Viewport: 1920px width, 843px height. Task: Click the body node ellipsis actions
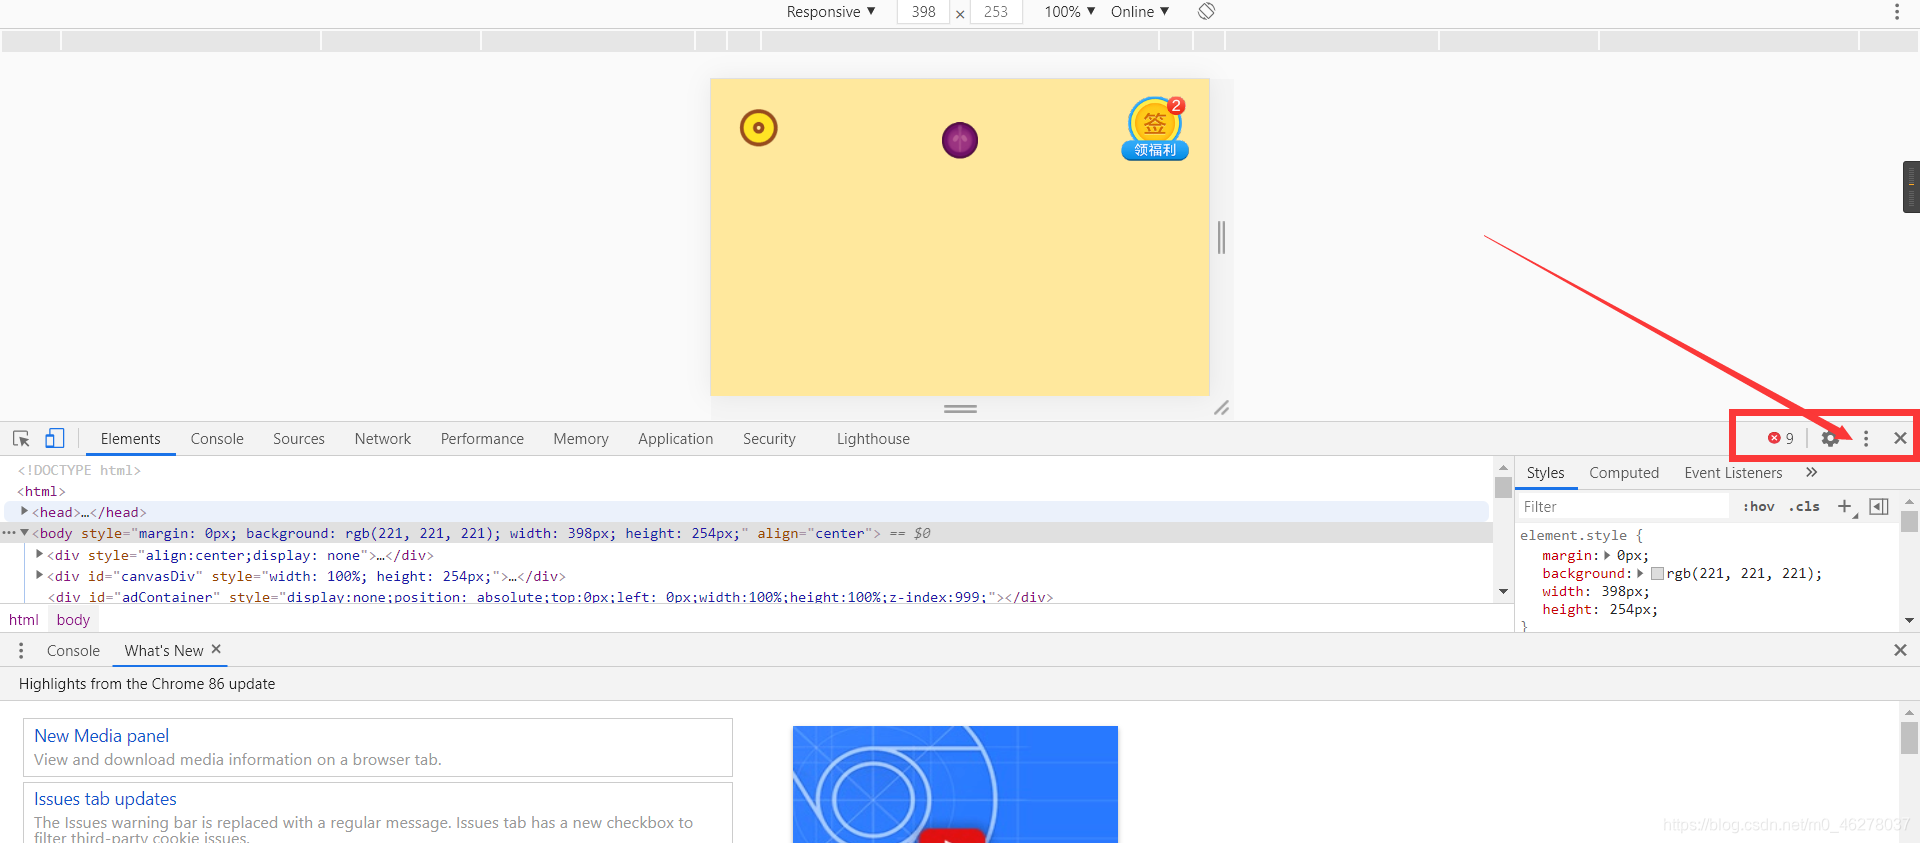pyautogui.click(x=9, y=533)
